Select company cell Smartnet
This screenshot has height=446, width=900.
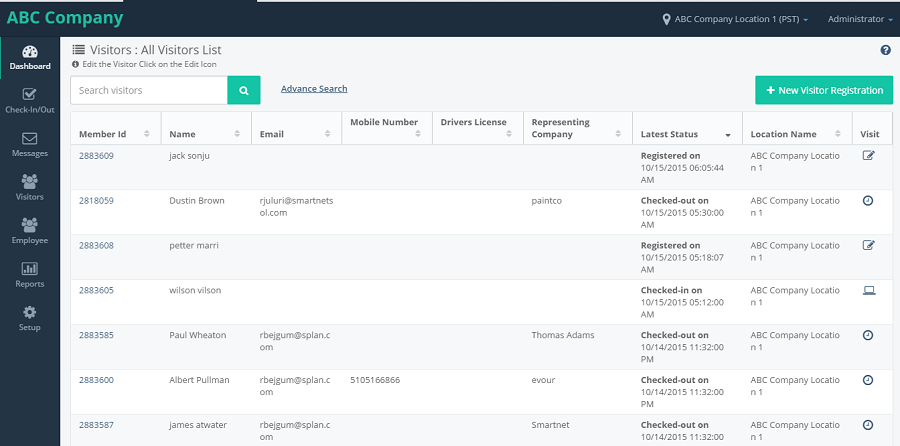550,425
